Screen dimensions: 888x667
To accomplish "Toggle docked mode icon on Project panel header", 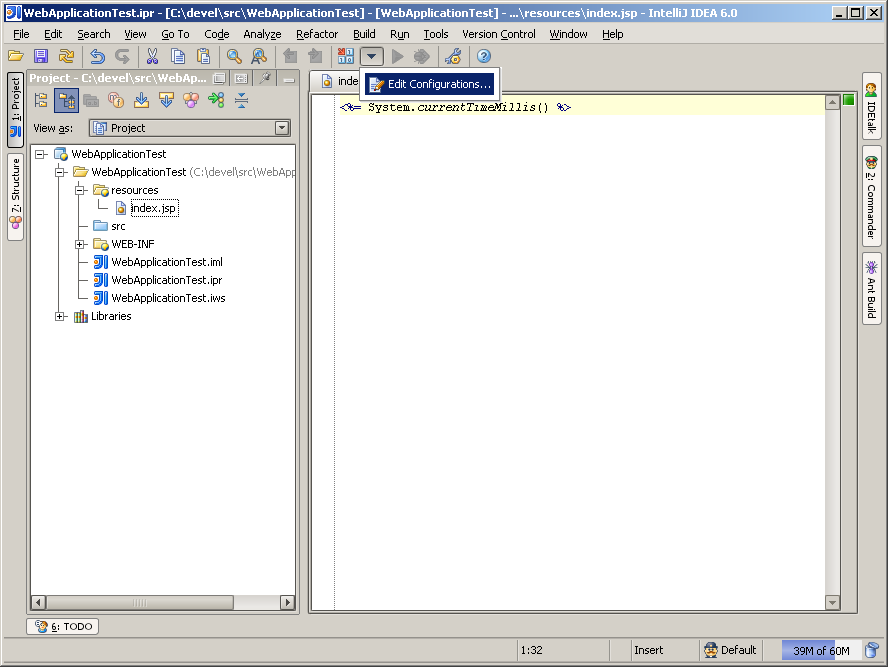I will [x=241, y=78].
